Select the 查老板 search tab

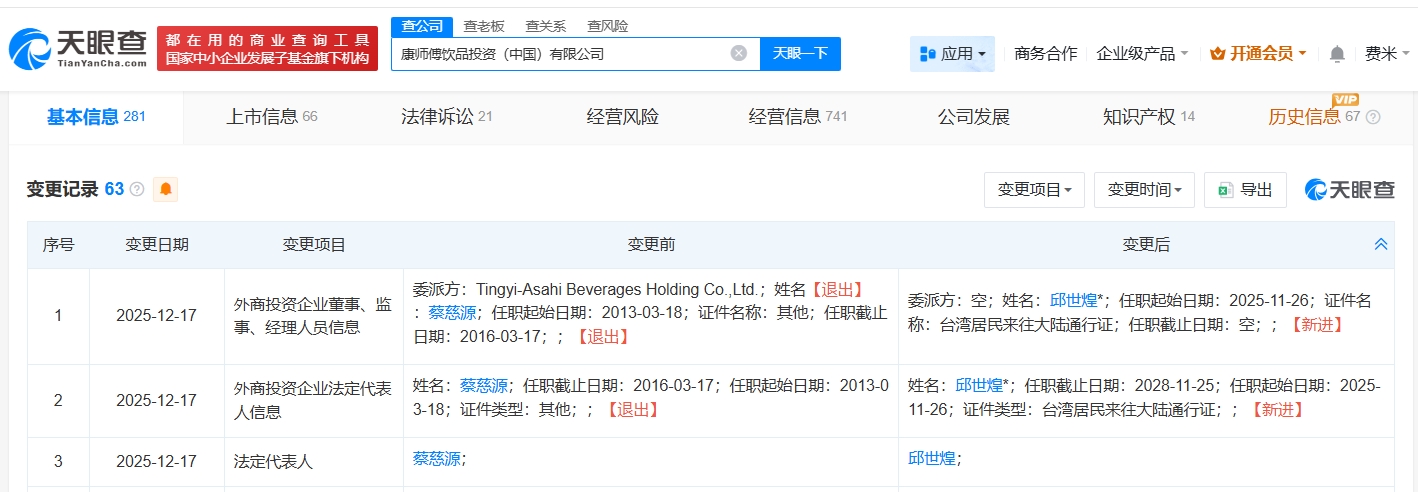point(483,26)
